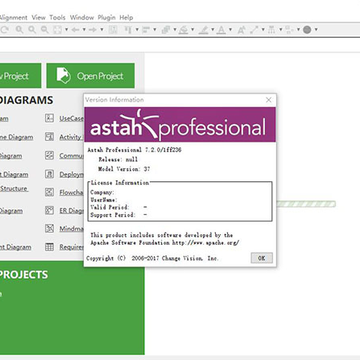Open the Alignment menu
Screen dimensions: 360x360
point(13,17)
